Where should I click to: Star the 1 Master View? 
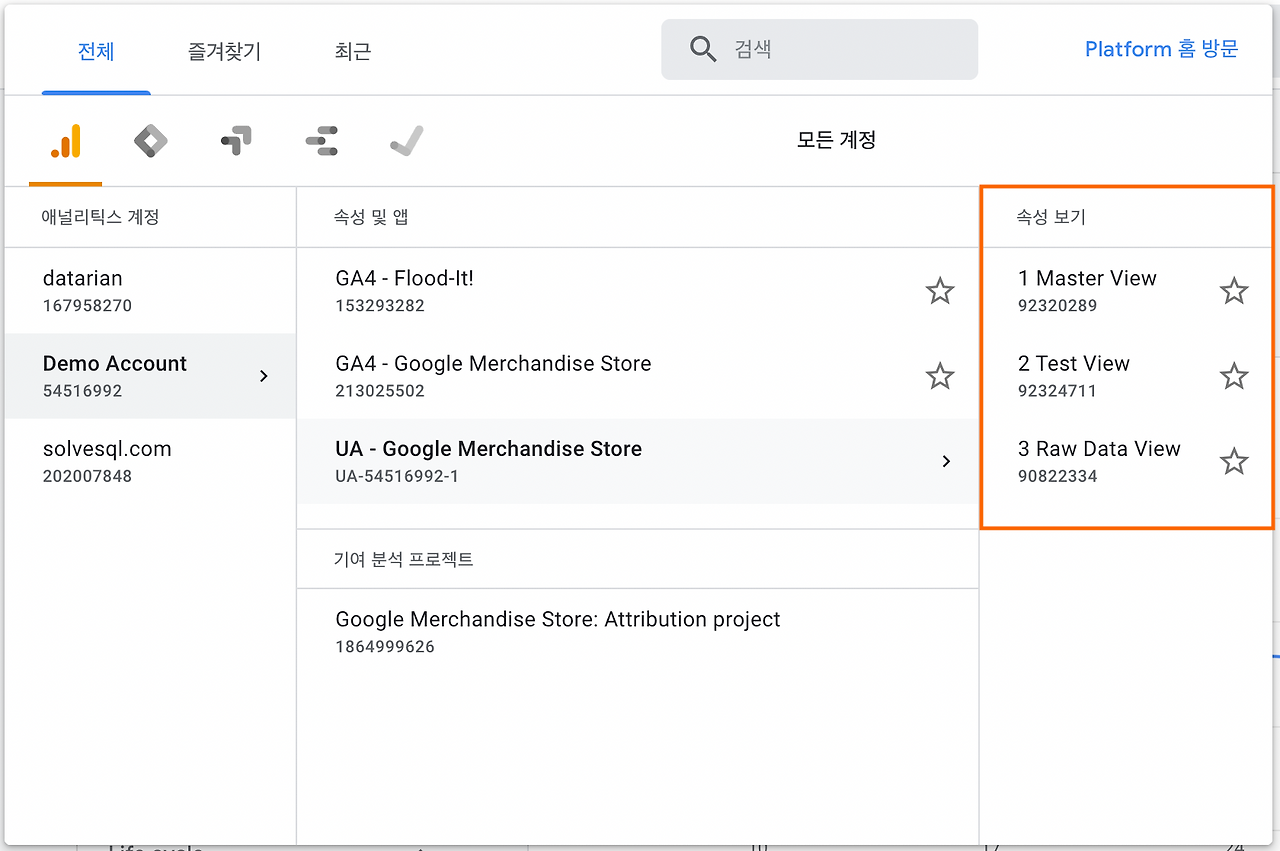click(1234, 291)
